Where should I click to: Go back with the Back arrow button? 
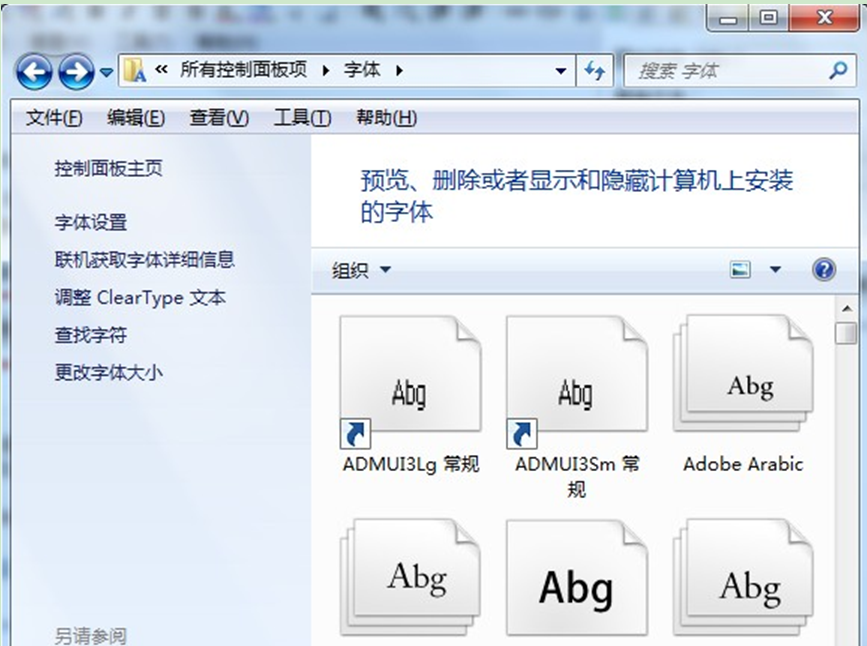(x=34, y=72)
